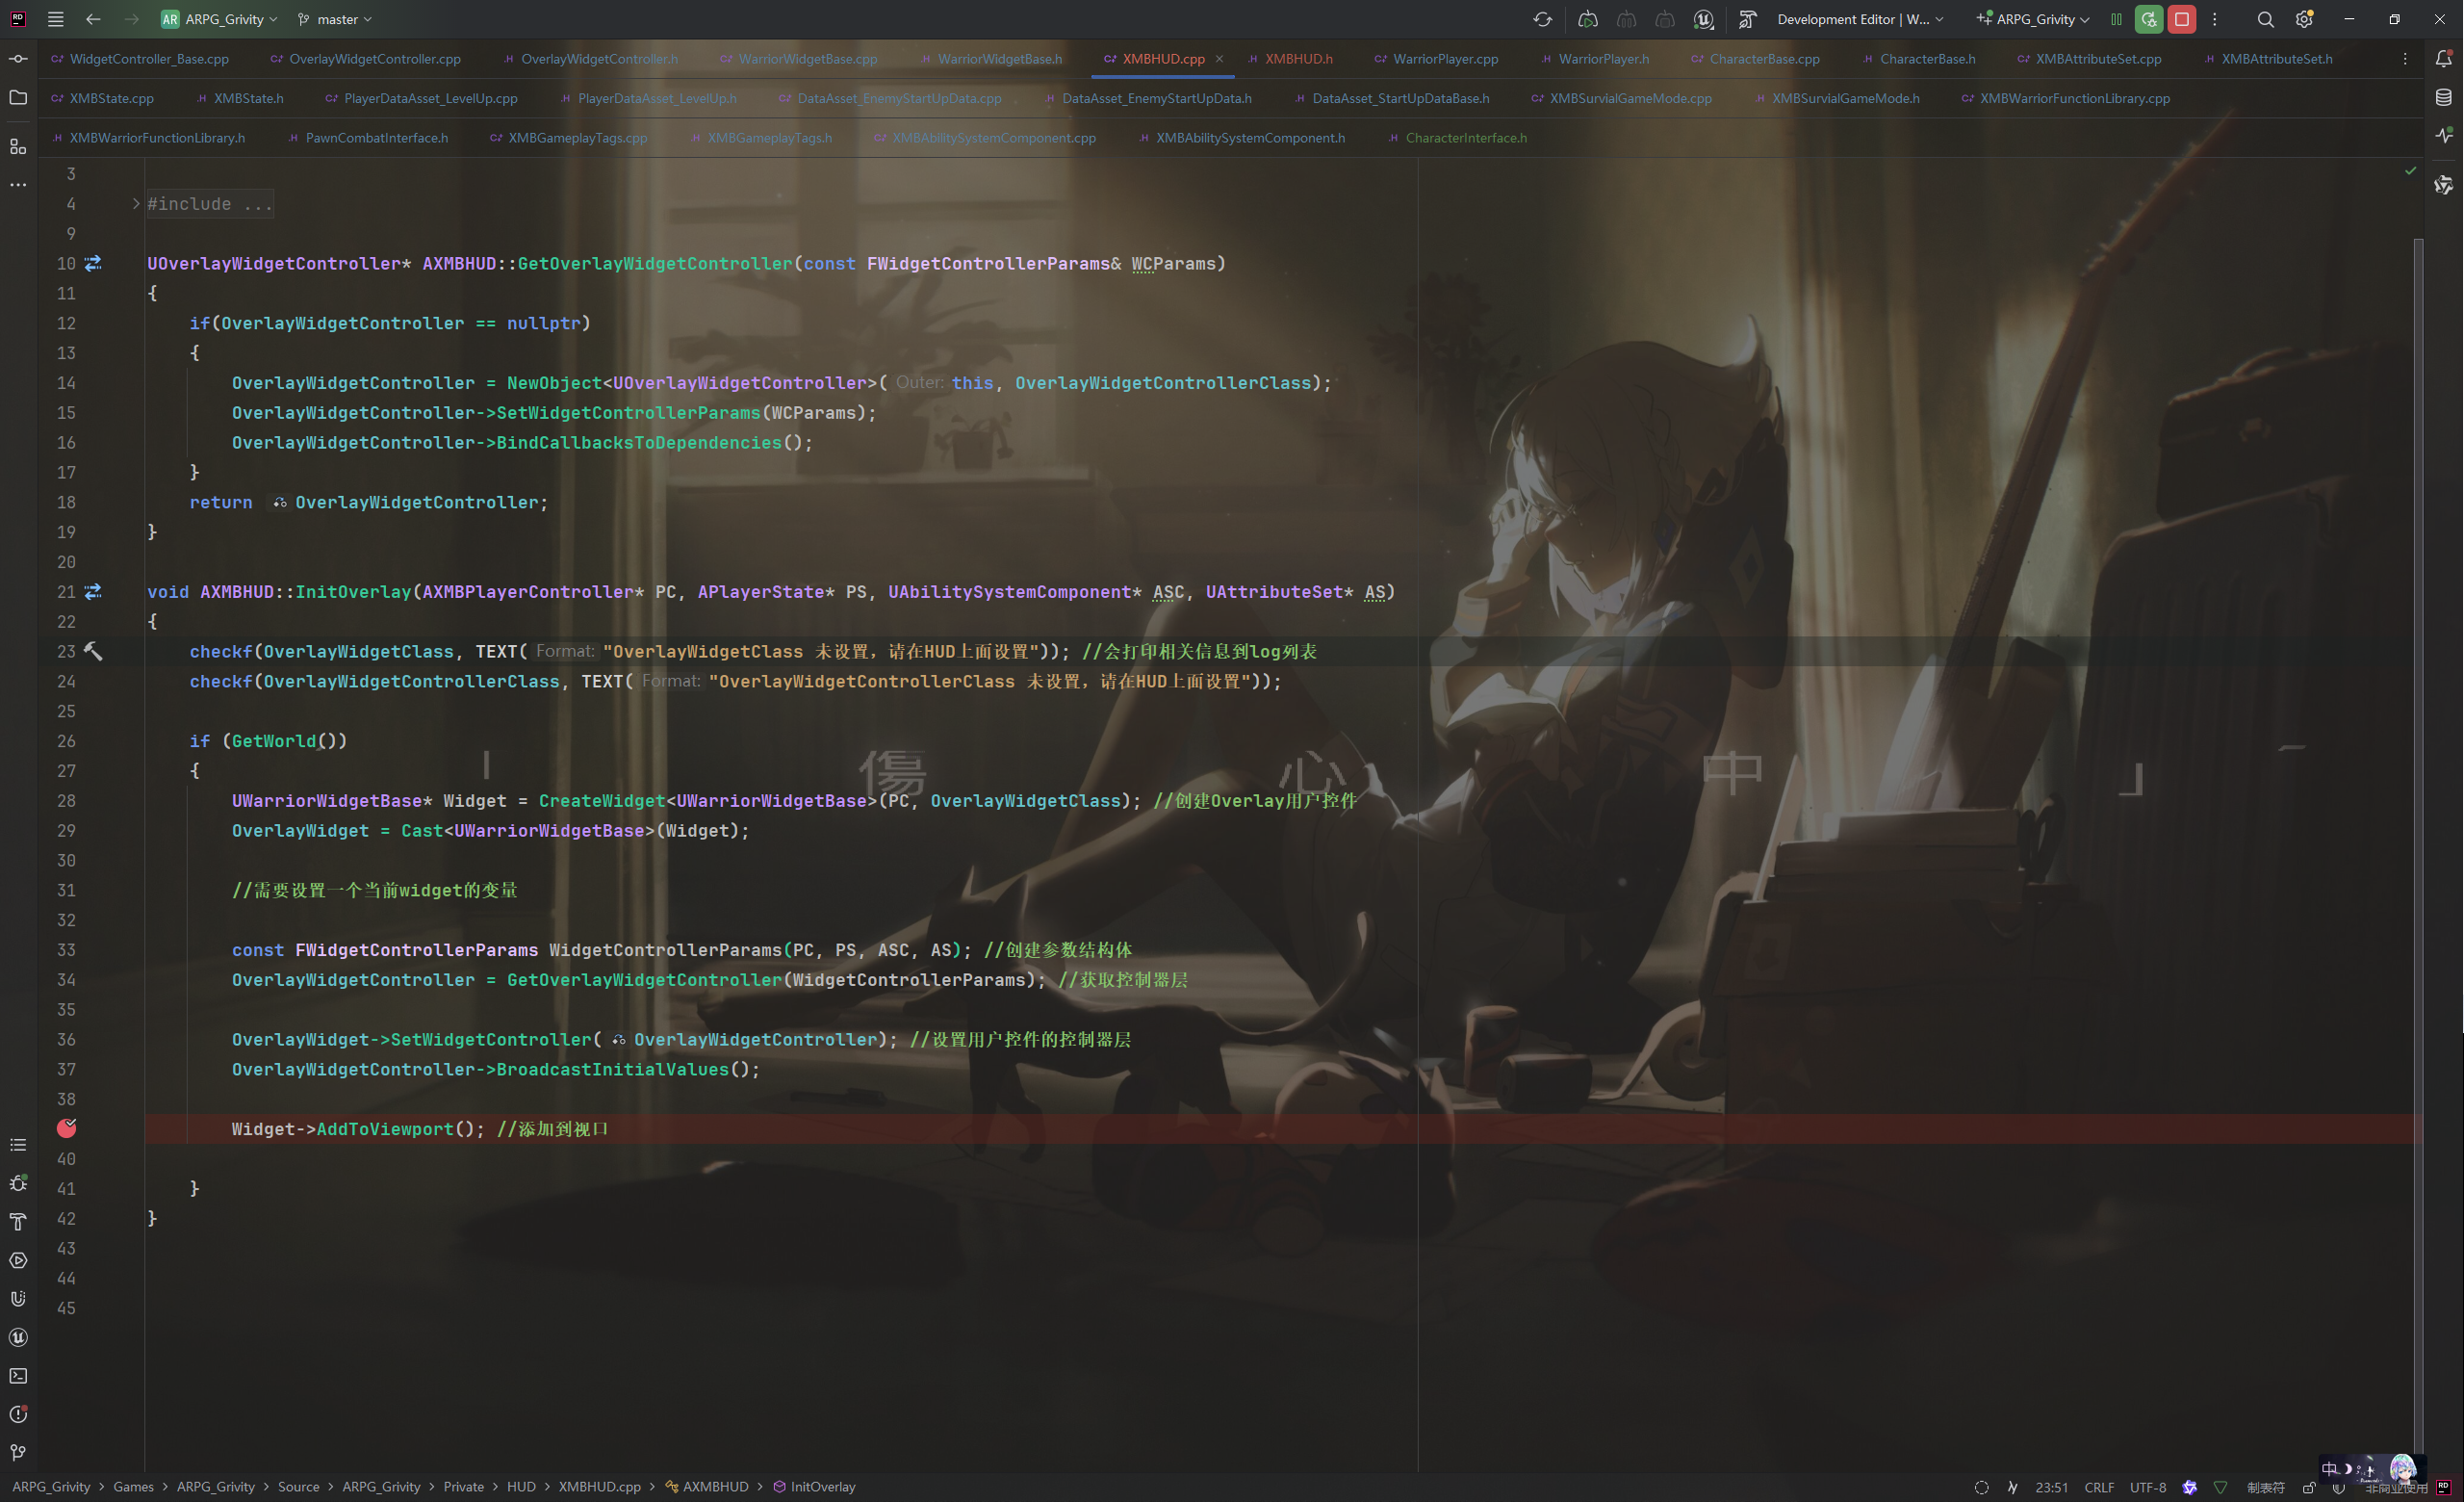The width and height of the screenshot is (2464, 1502).
Task: Switch to the XMBHUD.h tab
Action: [x=1289, y=59]
